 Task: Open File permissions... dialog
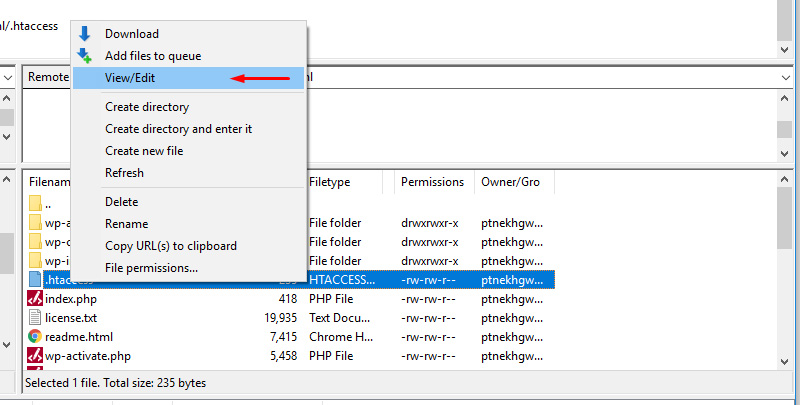[x=151, y=268]
